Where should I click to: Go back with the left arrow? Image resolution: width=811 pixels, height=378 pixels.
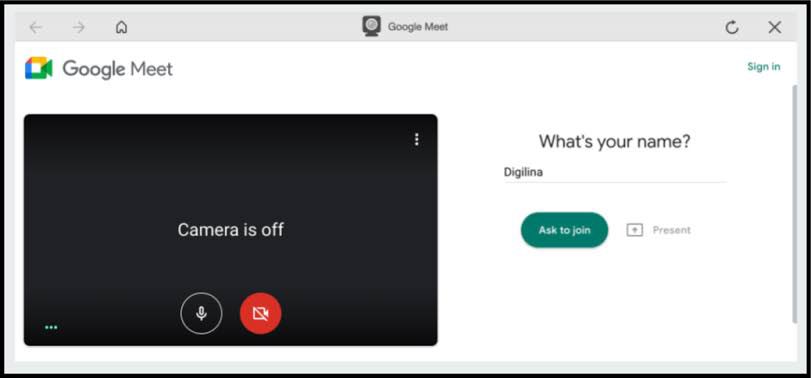tap(35, 27)
